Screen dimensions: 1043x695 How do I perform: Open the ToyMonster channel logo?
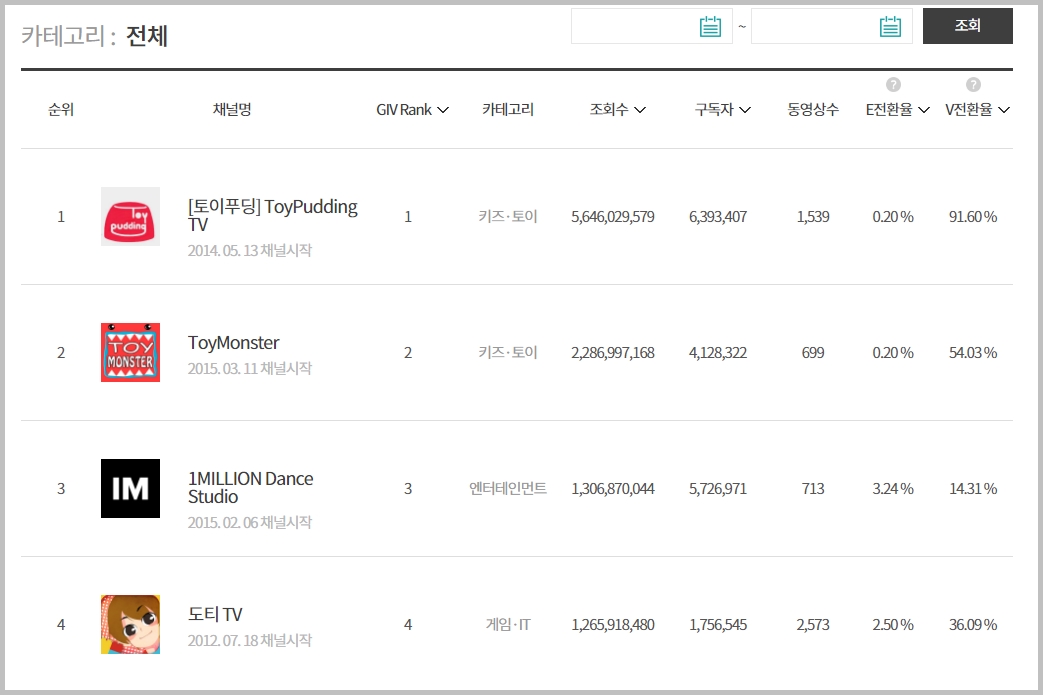pos(130,352)
